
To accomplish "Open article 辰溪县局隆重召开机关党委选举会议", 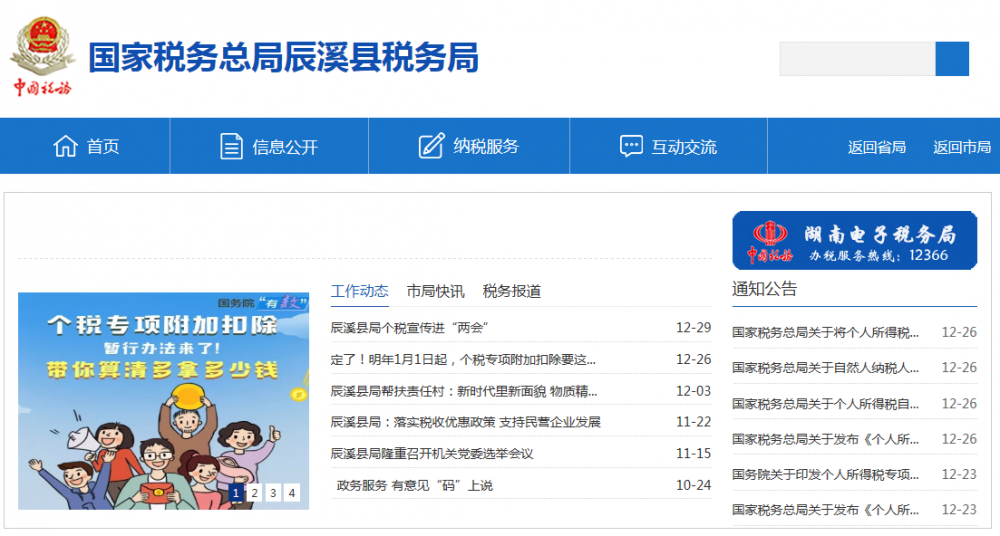I will (432, 454).
